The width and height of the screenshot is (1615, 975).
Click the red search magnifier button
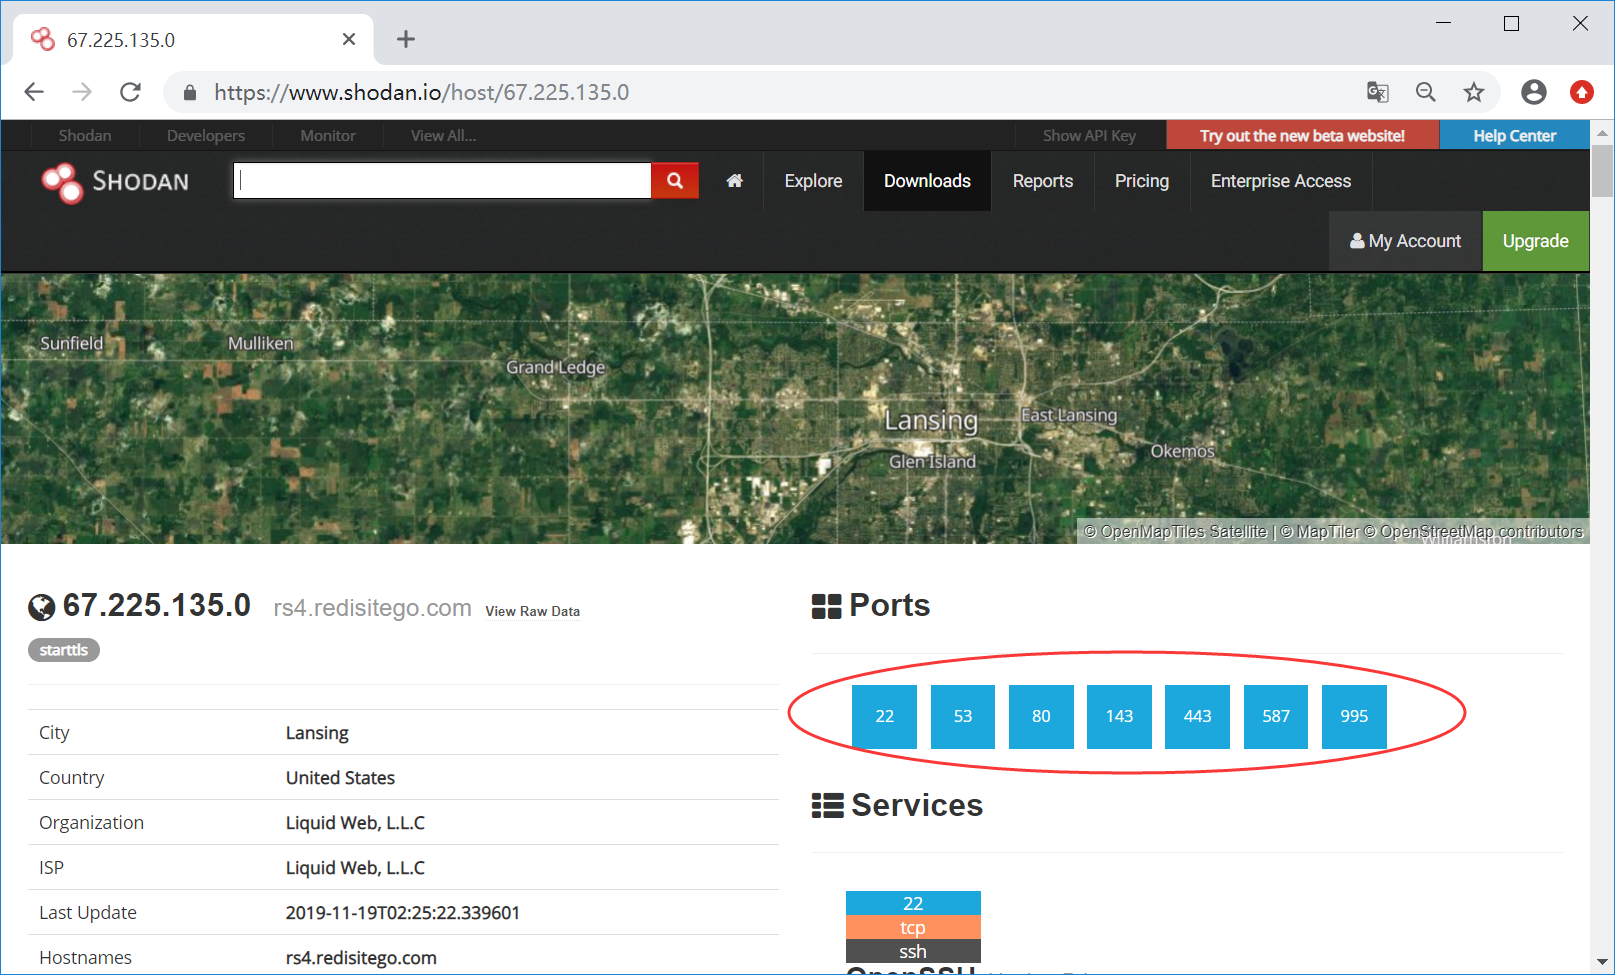click(675, 181)
